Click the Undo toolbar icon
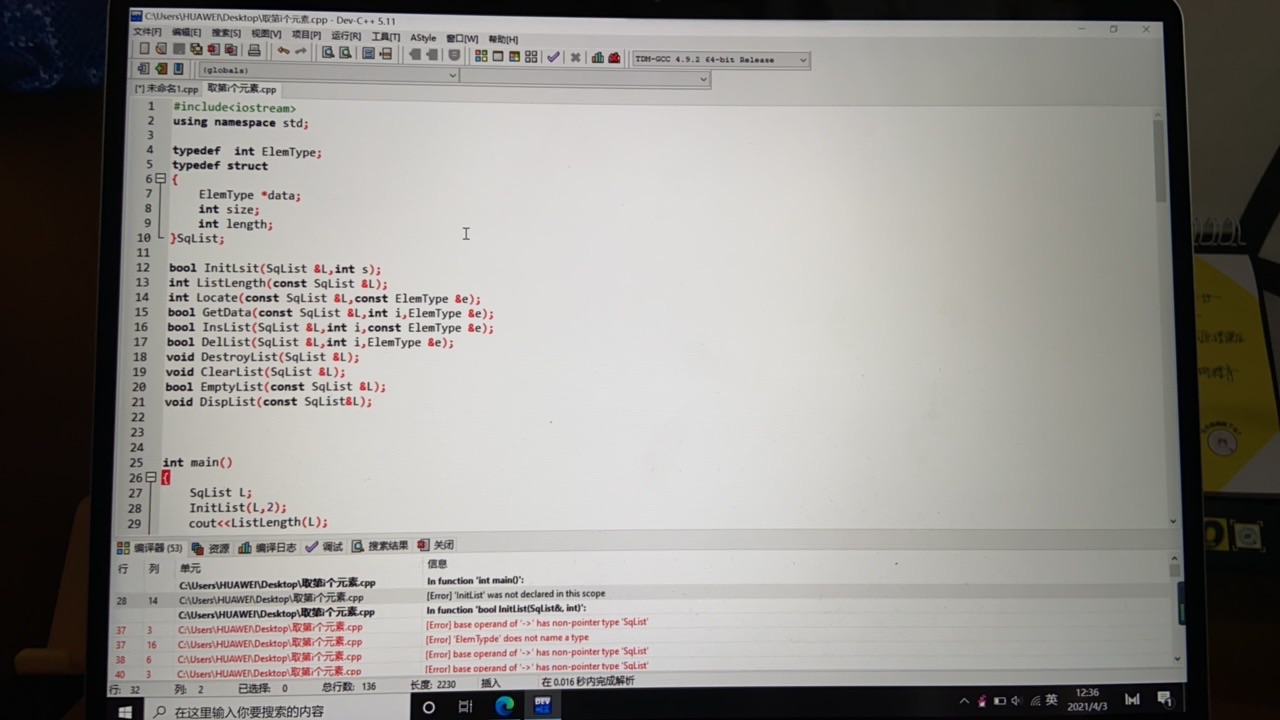 [x=283, y=50]
